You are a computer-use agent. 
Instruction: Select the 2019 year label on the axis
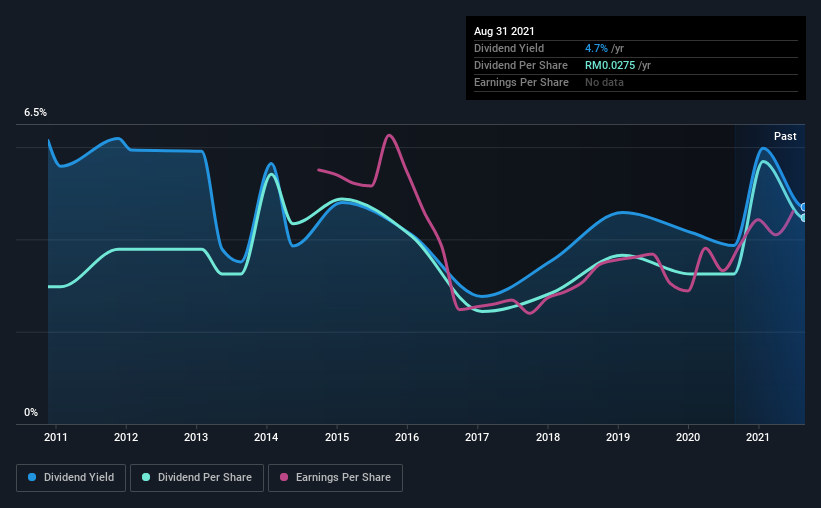coord(618,437)
